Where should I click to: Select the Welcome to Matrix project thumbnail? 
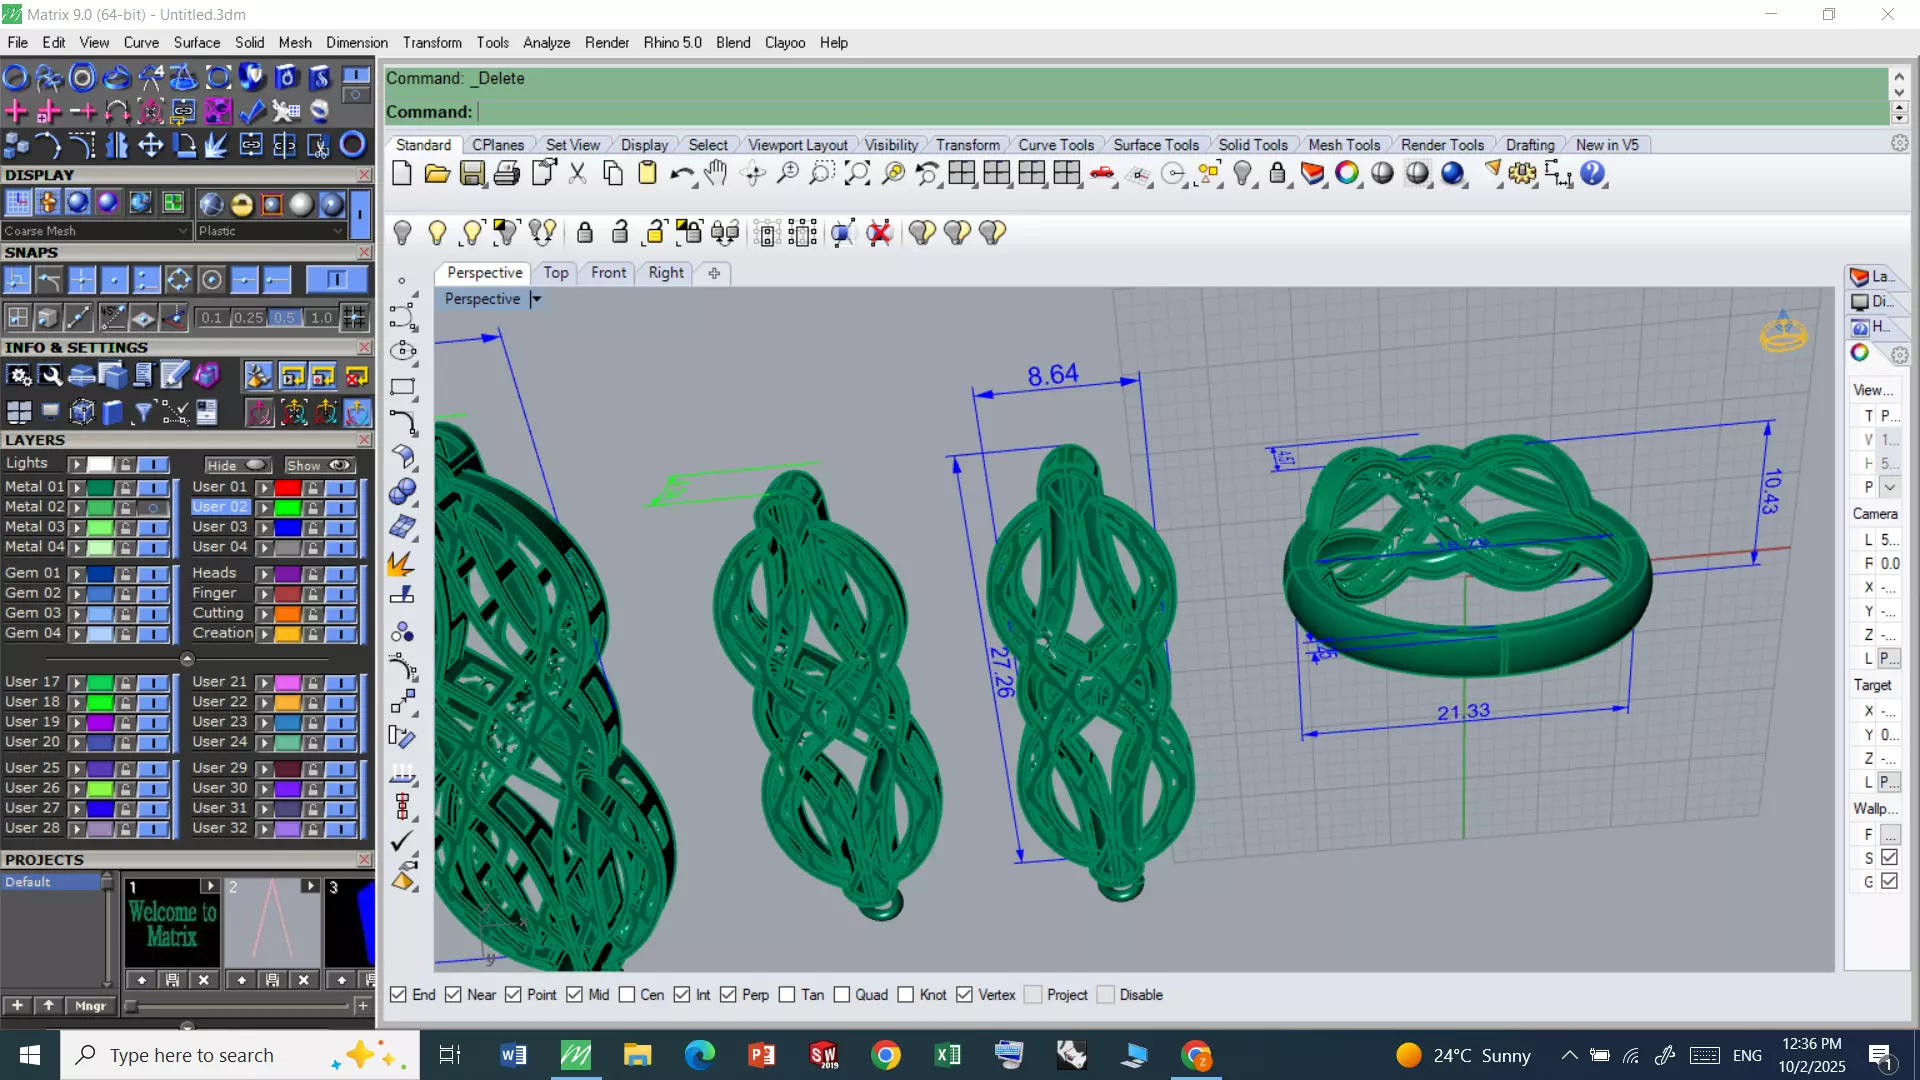[x=172, y=924]
